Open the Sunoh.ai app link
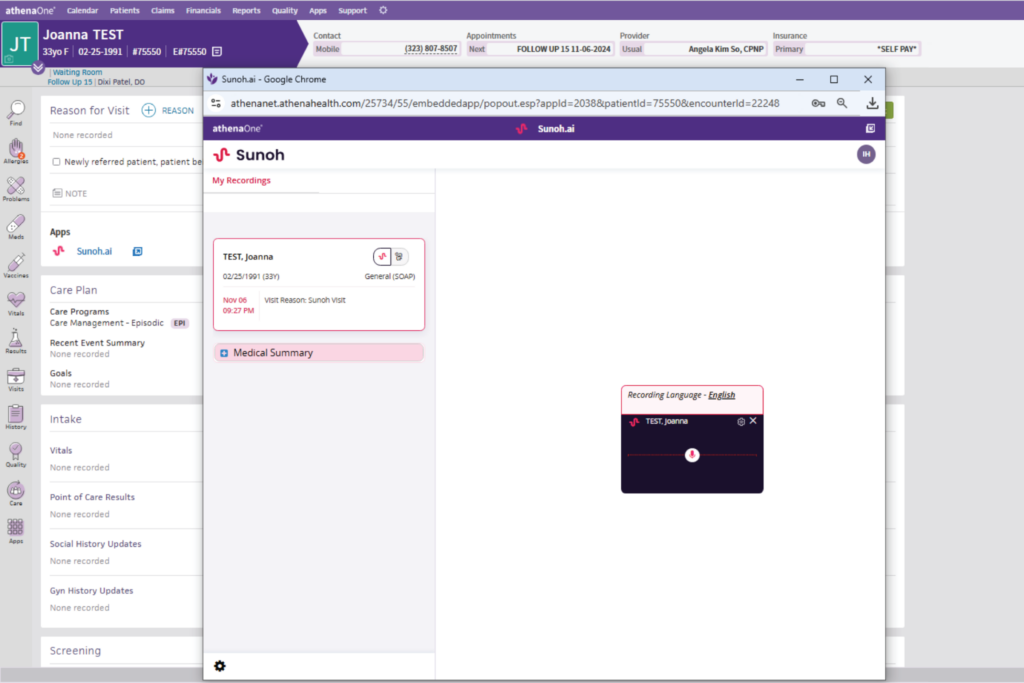This screenshot has height=683, width=1024. click(x=94, y=251)
